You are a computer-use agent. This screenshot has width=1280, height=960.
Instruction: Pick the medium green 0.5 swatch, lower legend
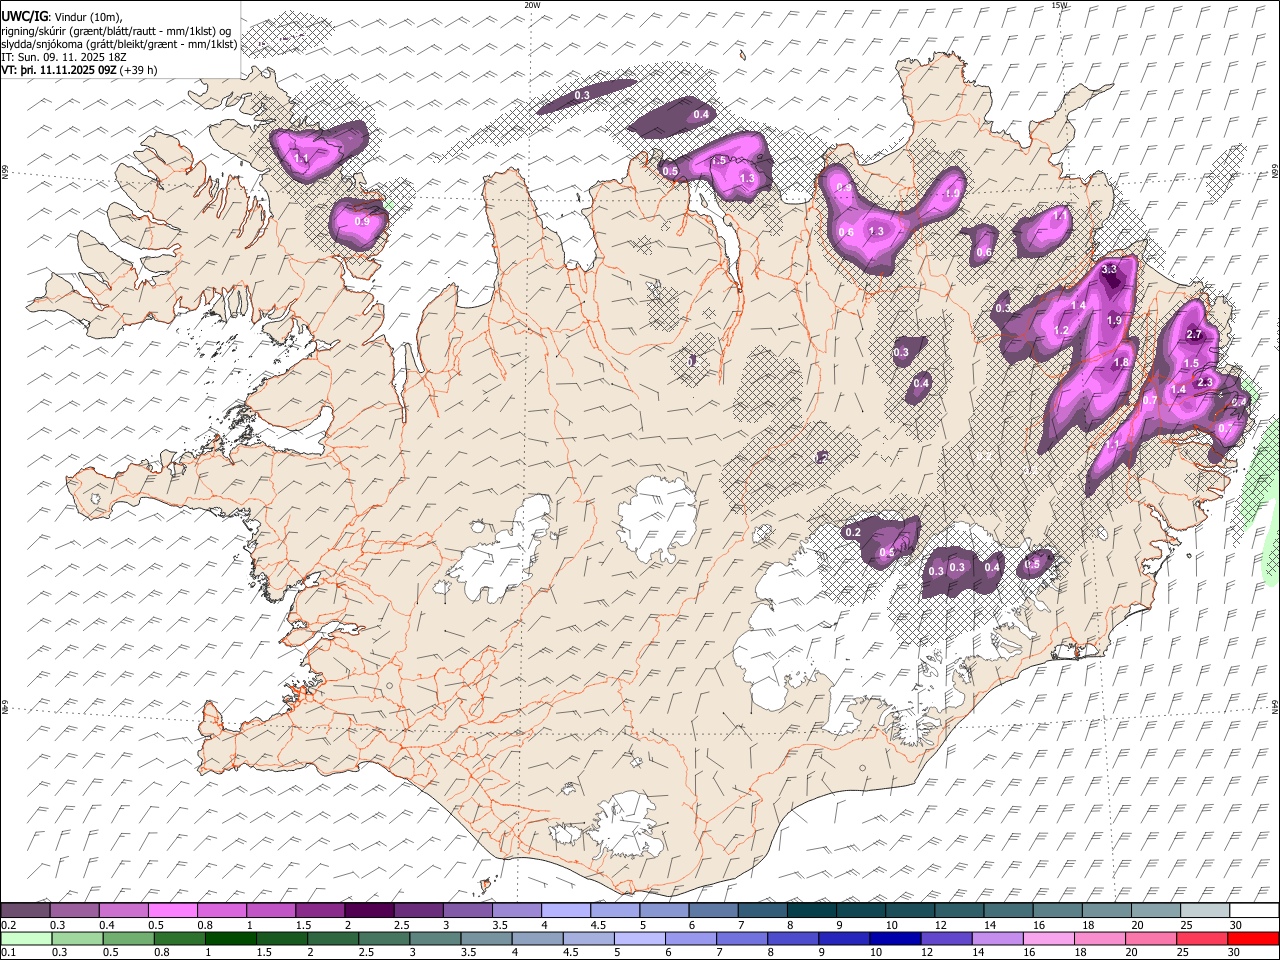pyautogui.click(x=128, y=938)
